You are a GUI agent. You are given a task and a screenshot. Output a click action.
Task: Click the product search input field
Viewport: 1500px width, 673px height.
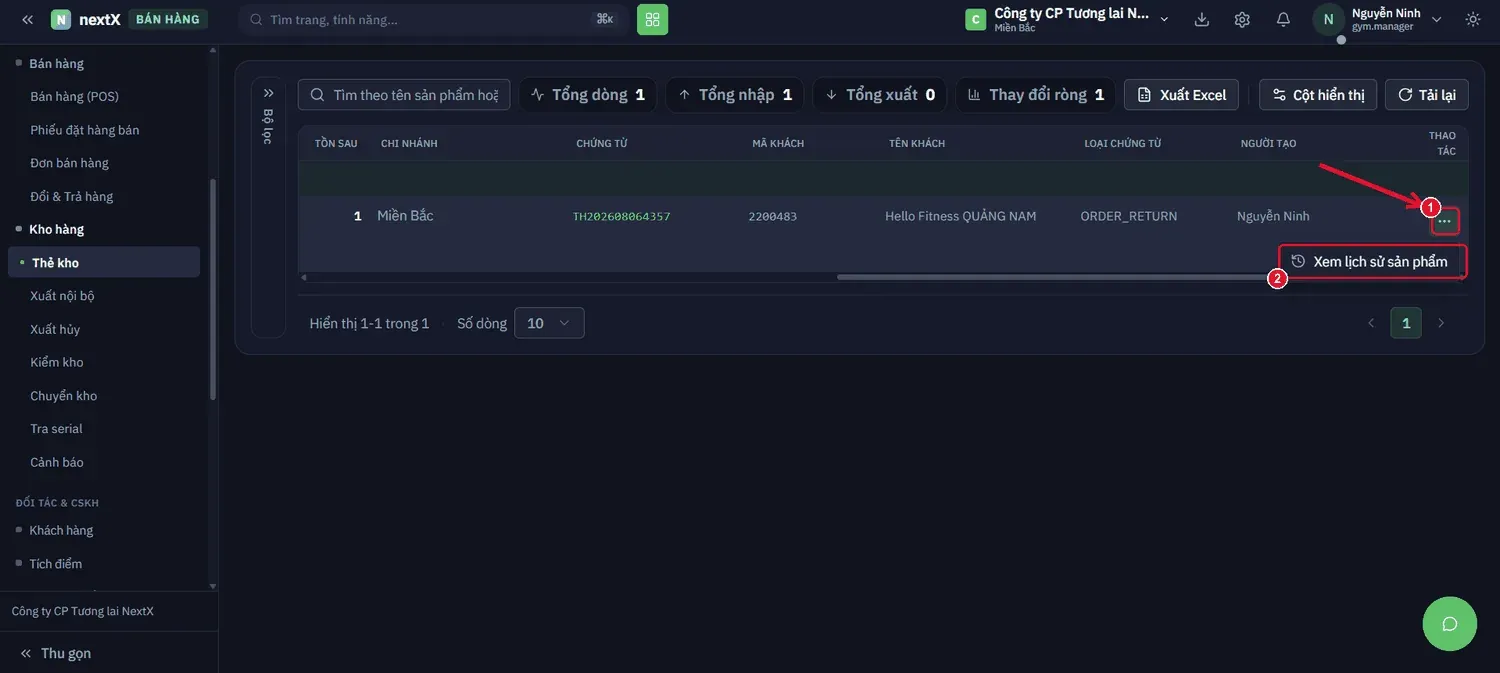click(x=405, y=95)
